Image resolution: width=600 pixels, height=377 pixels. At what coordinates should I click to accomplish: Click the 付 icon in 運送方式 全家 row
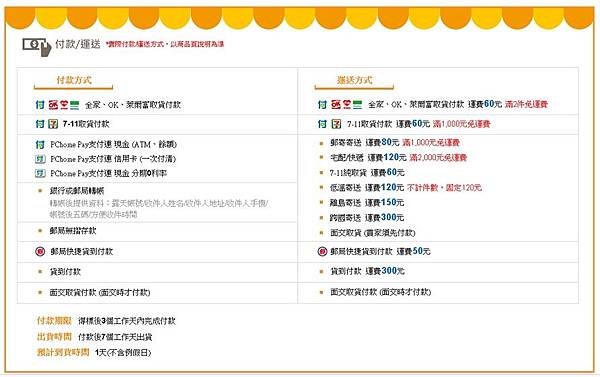point(323,104)
